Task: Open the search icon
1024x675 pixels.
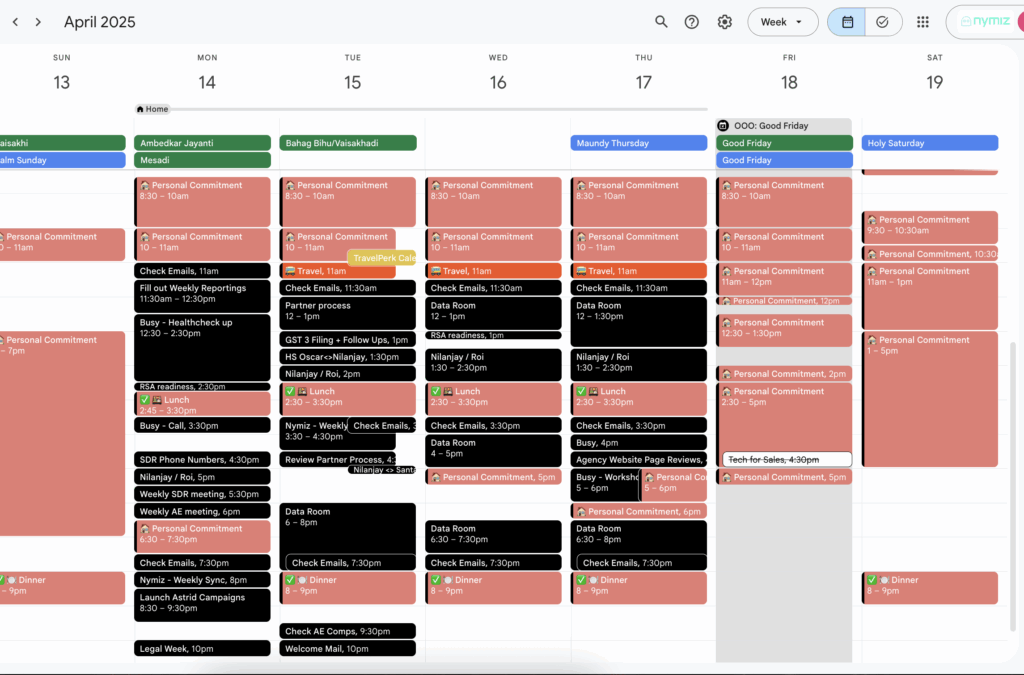Action: [x=661, y=21]
